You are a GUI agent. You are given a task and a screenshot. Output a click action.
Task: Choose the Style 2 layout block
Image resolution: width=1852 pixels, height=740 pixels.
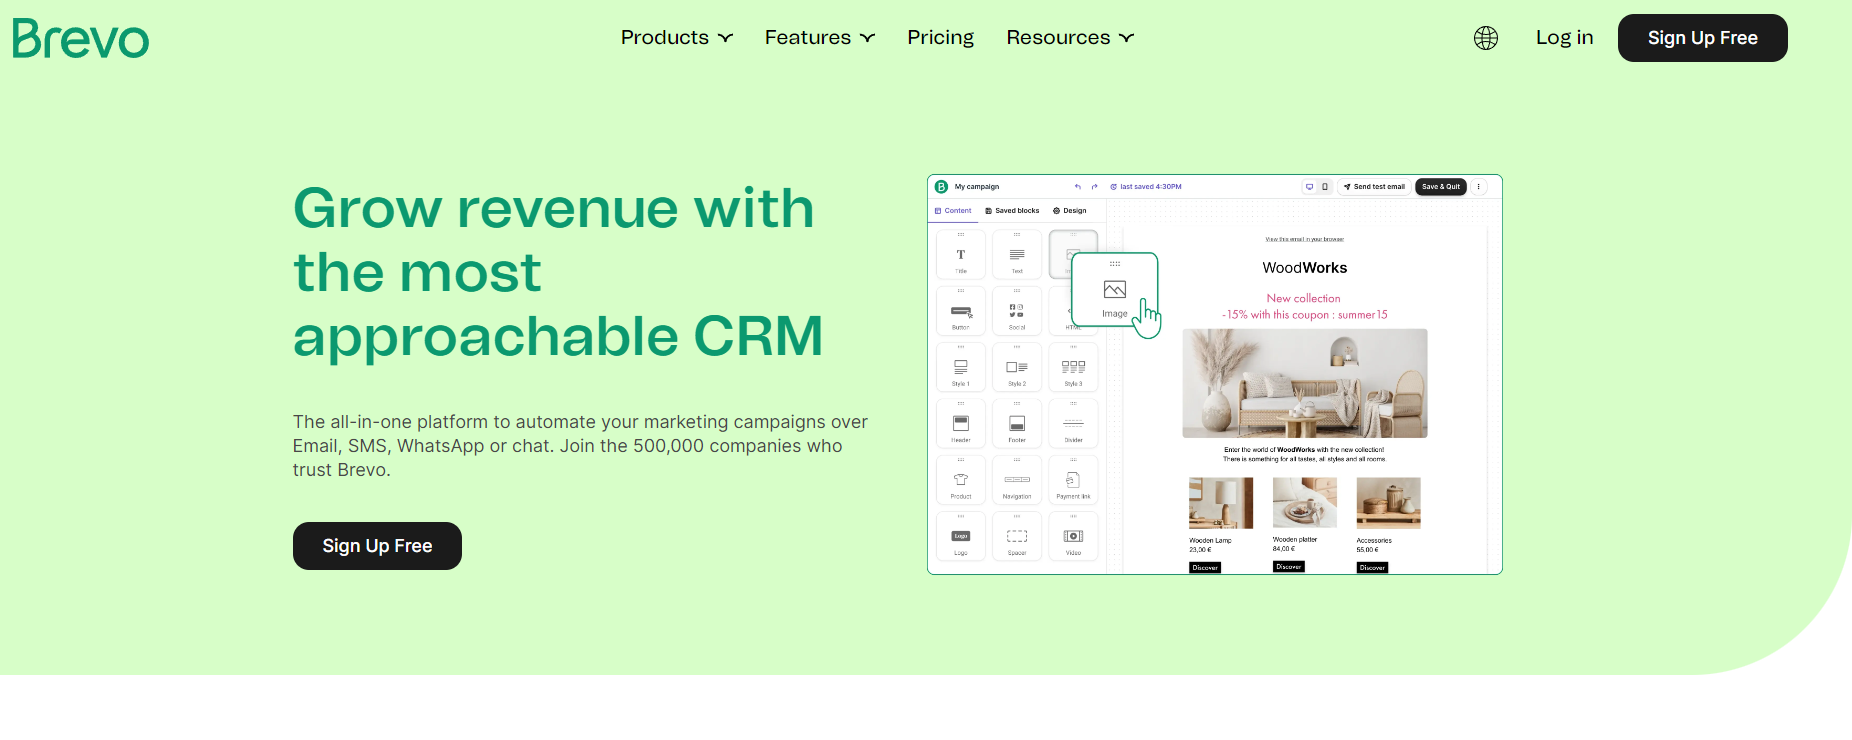1017,367
